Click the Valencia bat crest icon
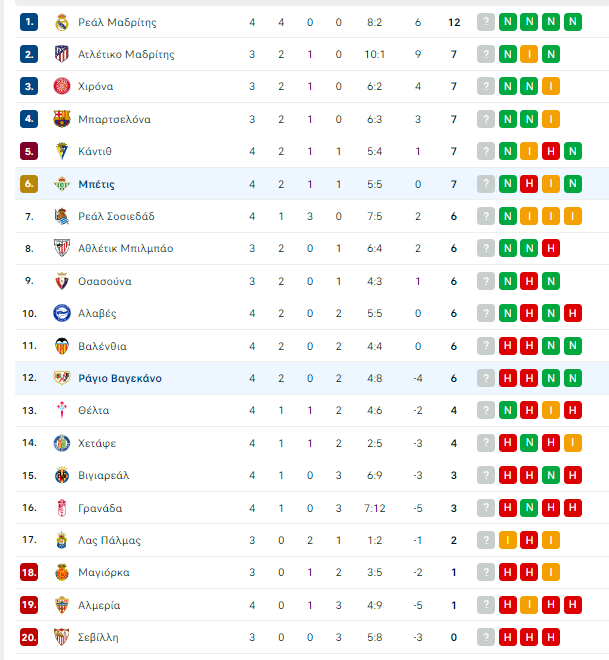The image size is (609, 660). point(62,346)
